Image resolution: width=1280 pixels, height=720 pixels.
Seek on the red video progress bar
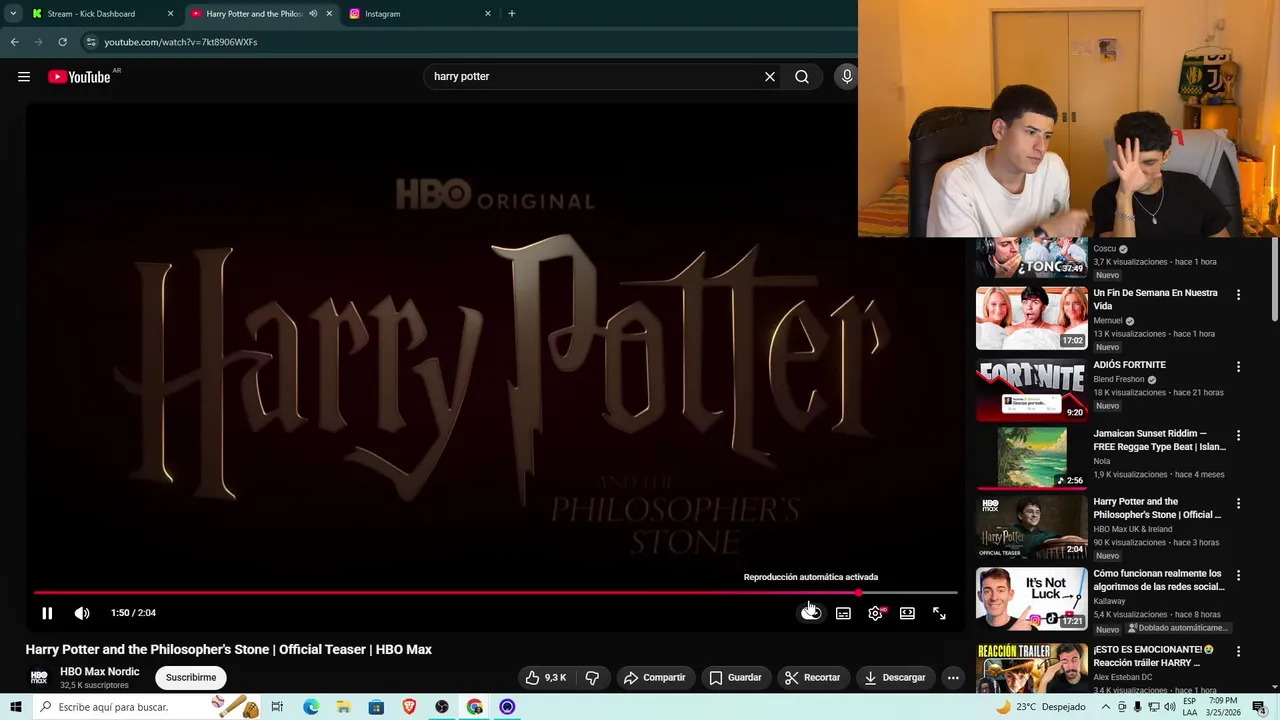coord(495,593)
